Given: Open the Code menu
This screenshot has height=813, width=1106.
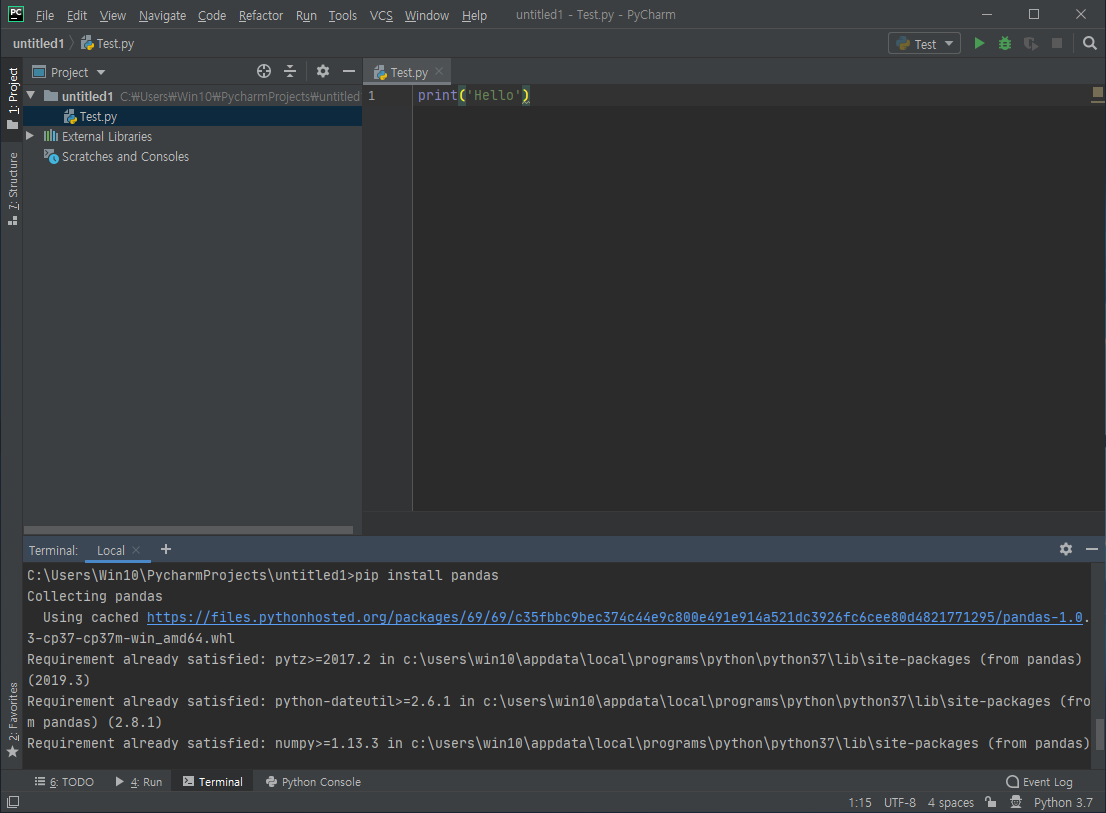Looking at the screenshot, I should click(x=212, y=15).
